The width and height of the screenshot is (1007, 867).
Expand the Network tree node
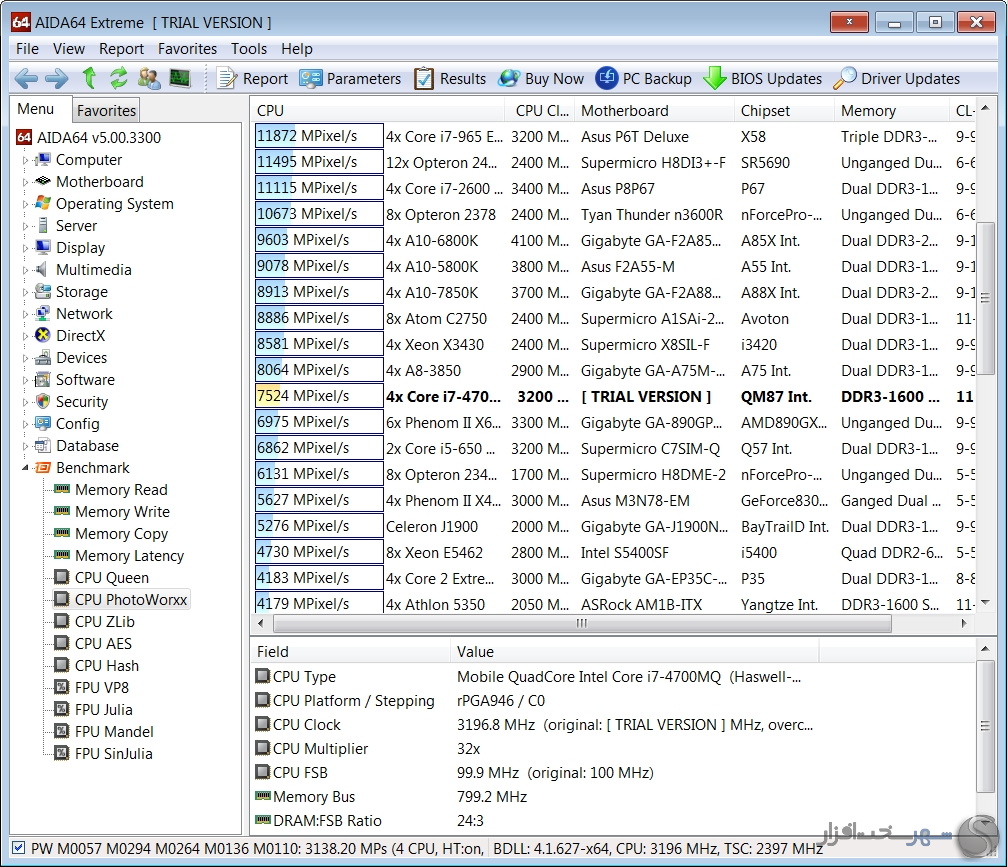click(25, 314)
